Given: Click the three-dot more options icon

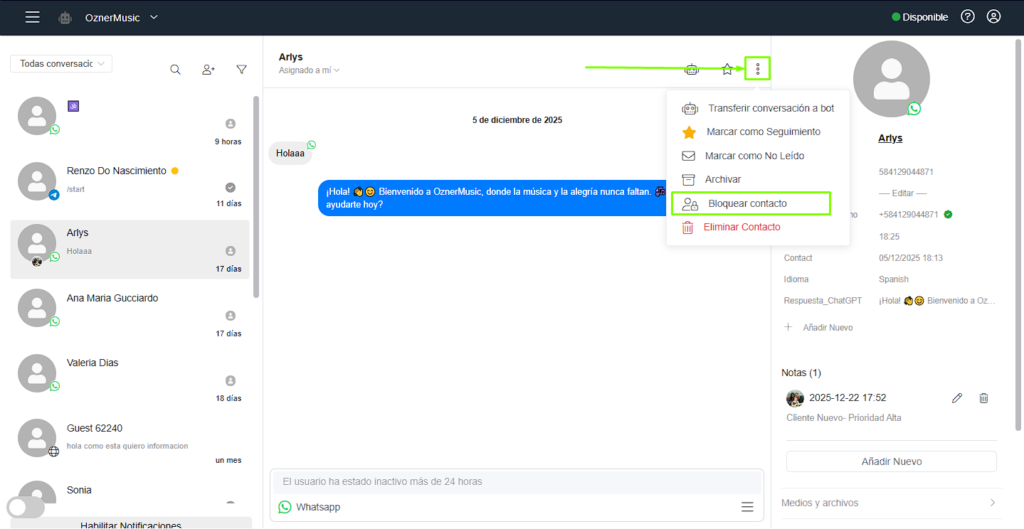Looking at the screenshot, I should click(x=759, y=69).
